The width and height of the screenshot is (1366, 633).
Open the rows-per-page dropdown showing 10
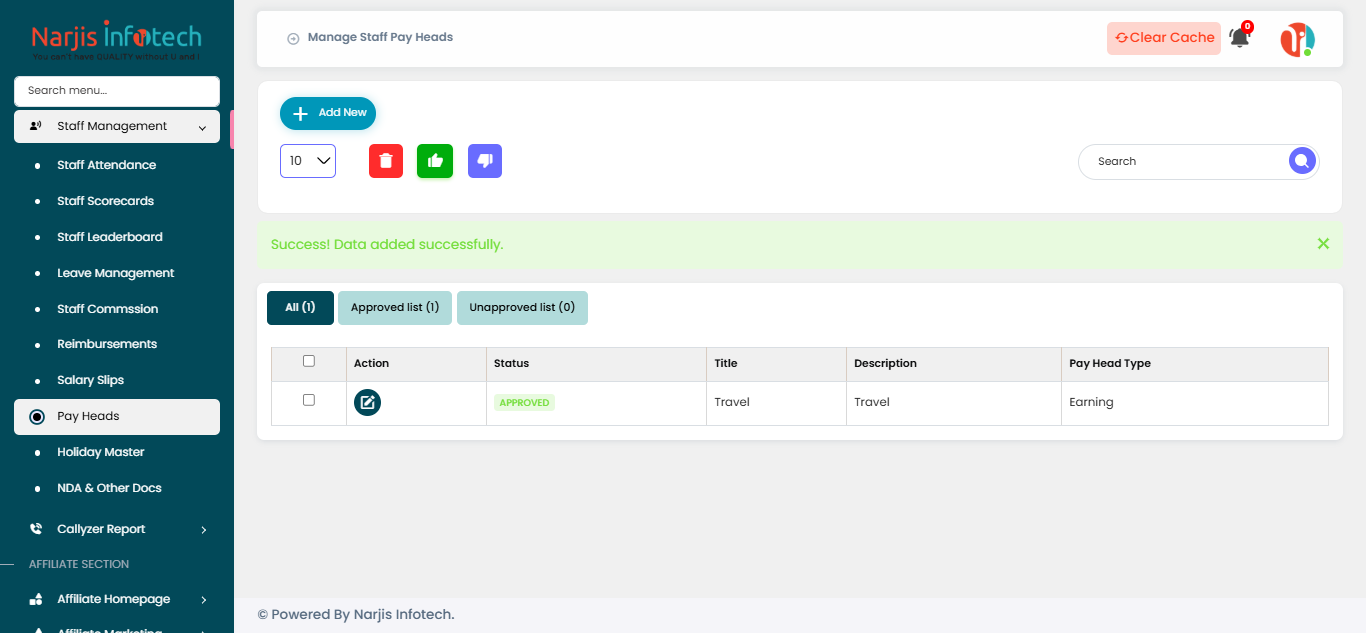point(308,161)
